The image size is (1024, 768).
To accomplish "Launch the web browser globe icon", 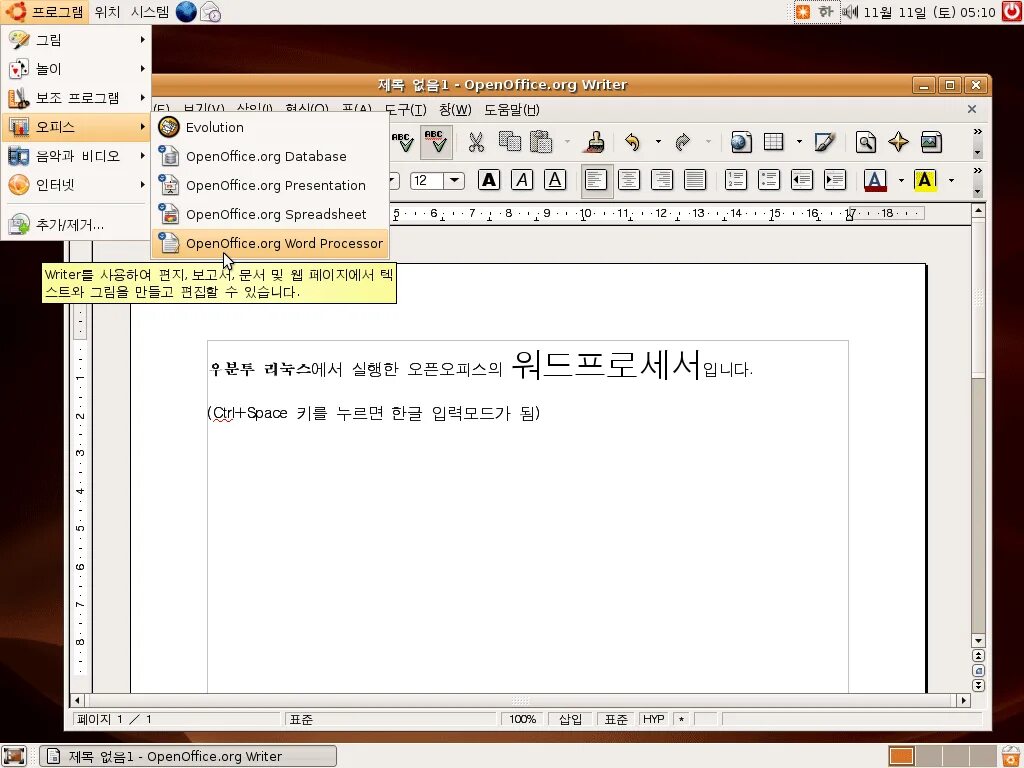I will [186, 12].
